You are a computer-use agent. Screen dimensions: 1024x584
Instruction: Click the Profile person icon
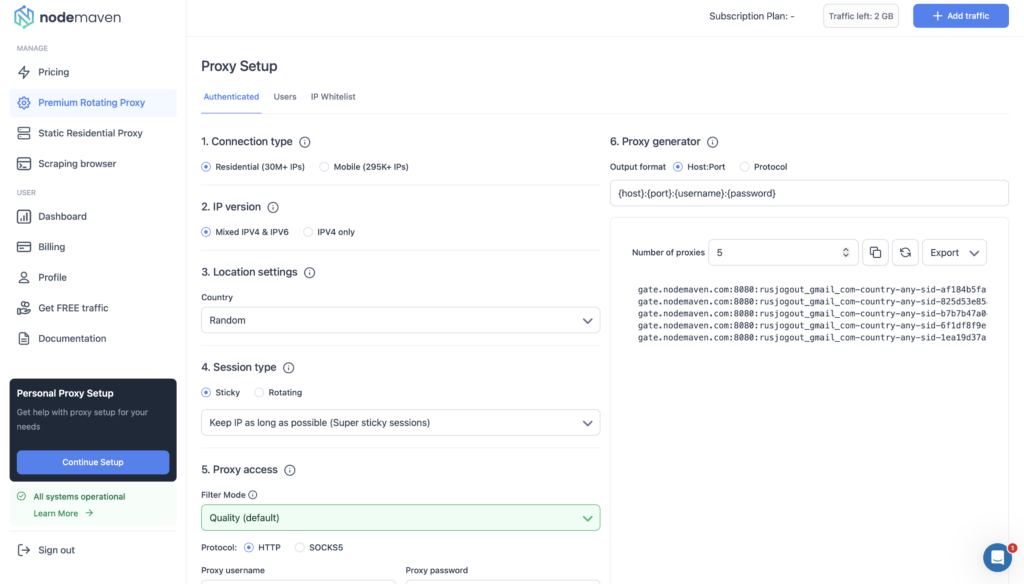pyautogui.click(x=24, y=278)
